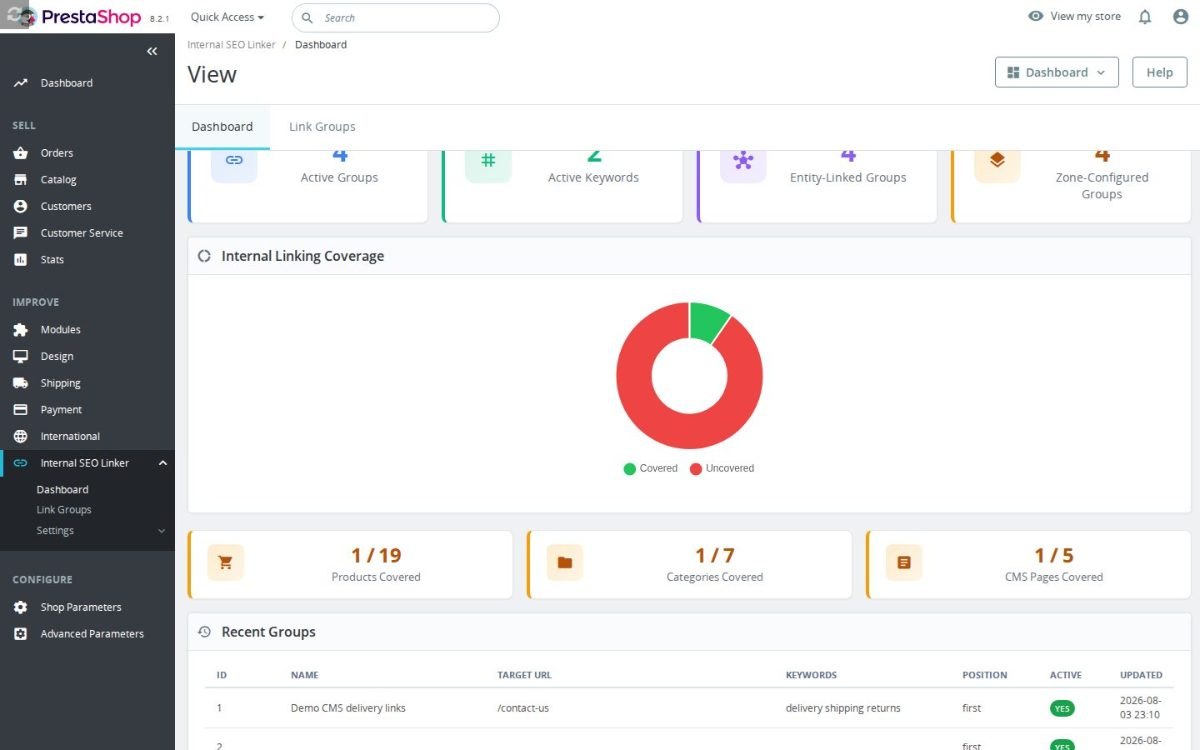Collapse the sidebar with double-chevron icon
Viewport: 1200px width, 750px height.
152,51
